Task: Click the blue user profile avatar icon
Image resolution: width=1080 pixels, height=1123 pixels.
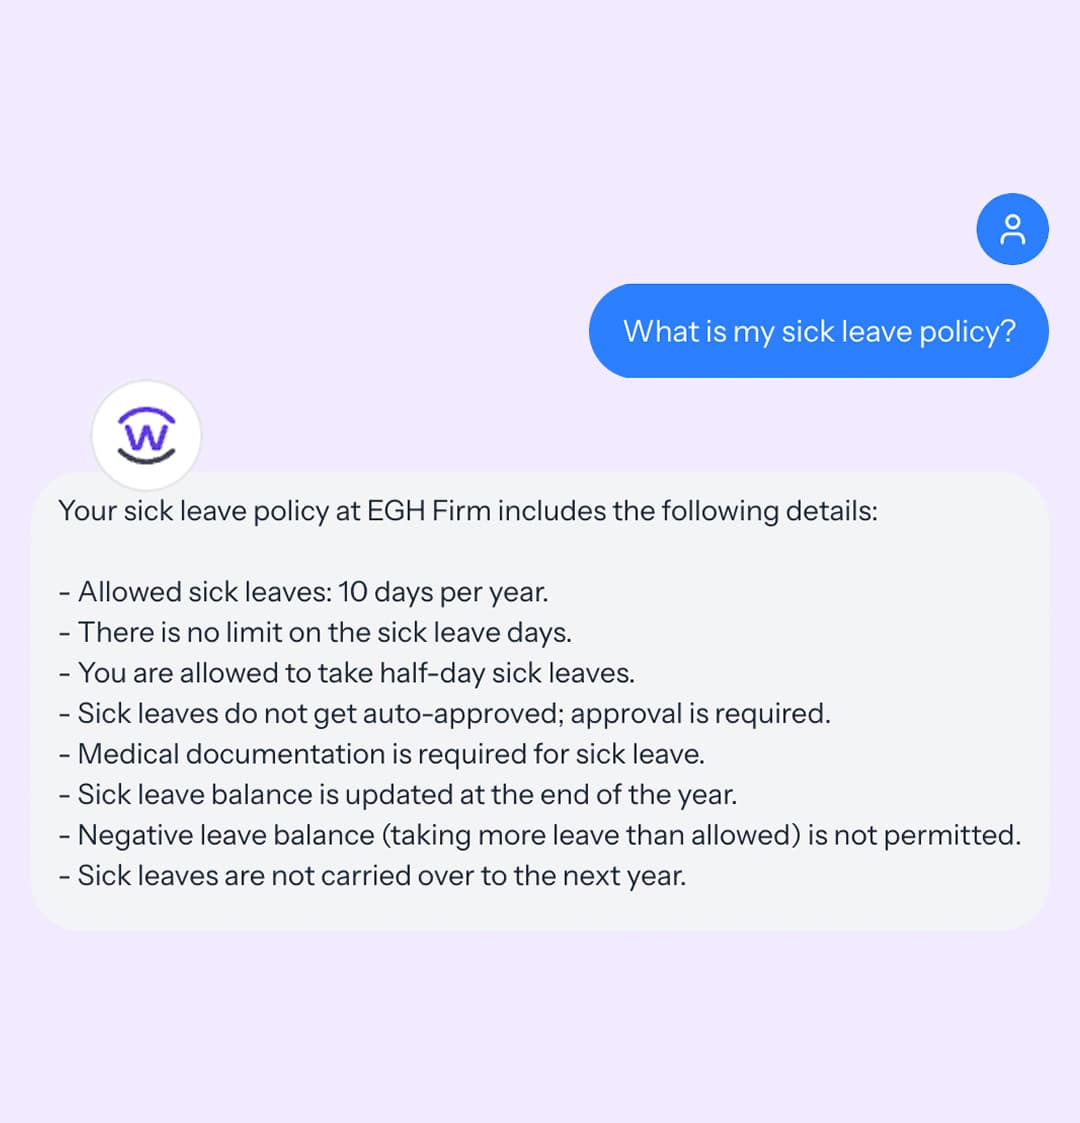Action: click(x=1012, y=229)
